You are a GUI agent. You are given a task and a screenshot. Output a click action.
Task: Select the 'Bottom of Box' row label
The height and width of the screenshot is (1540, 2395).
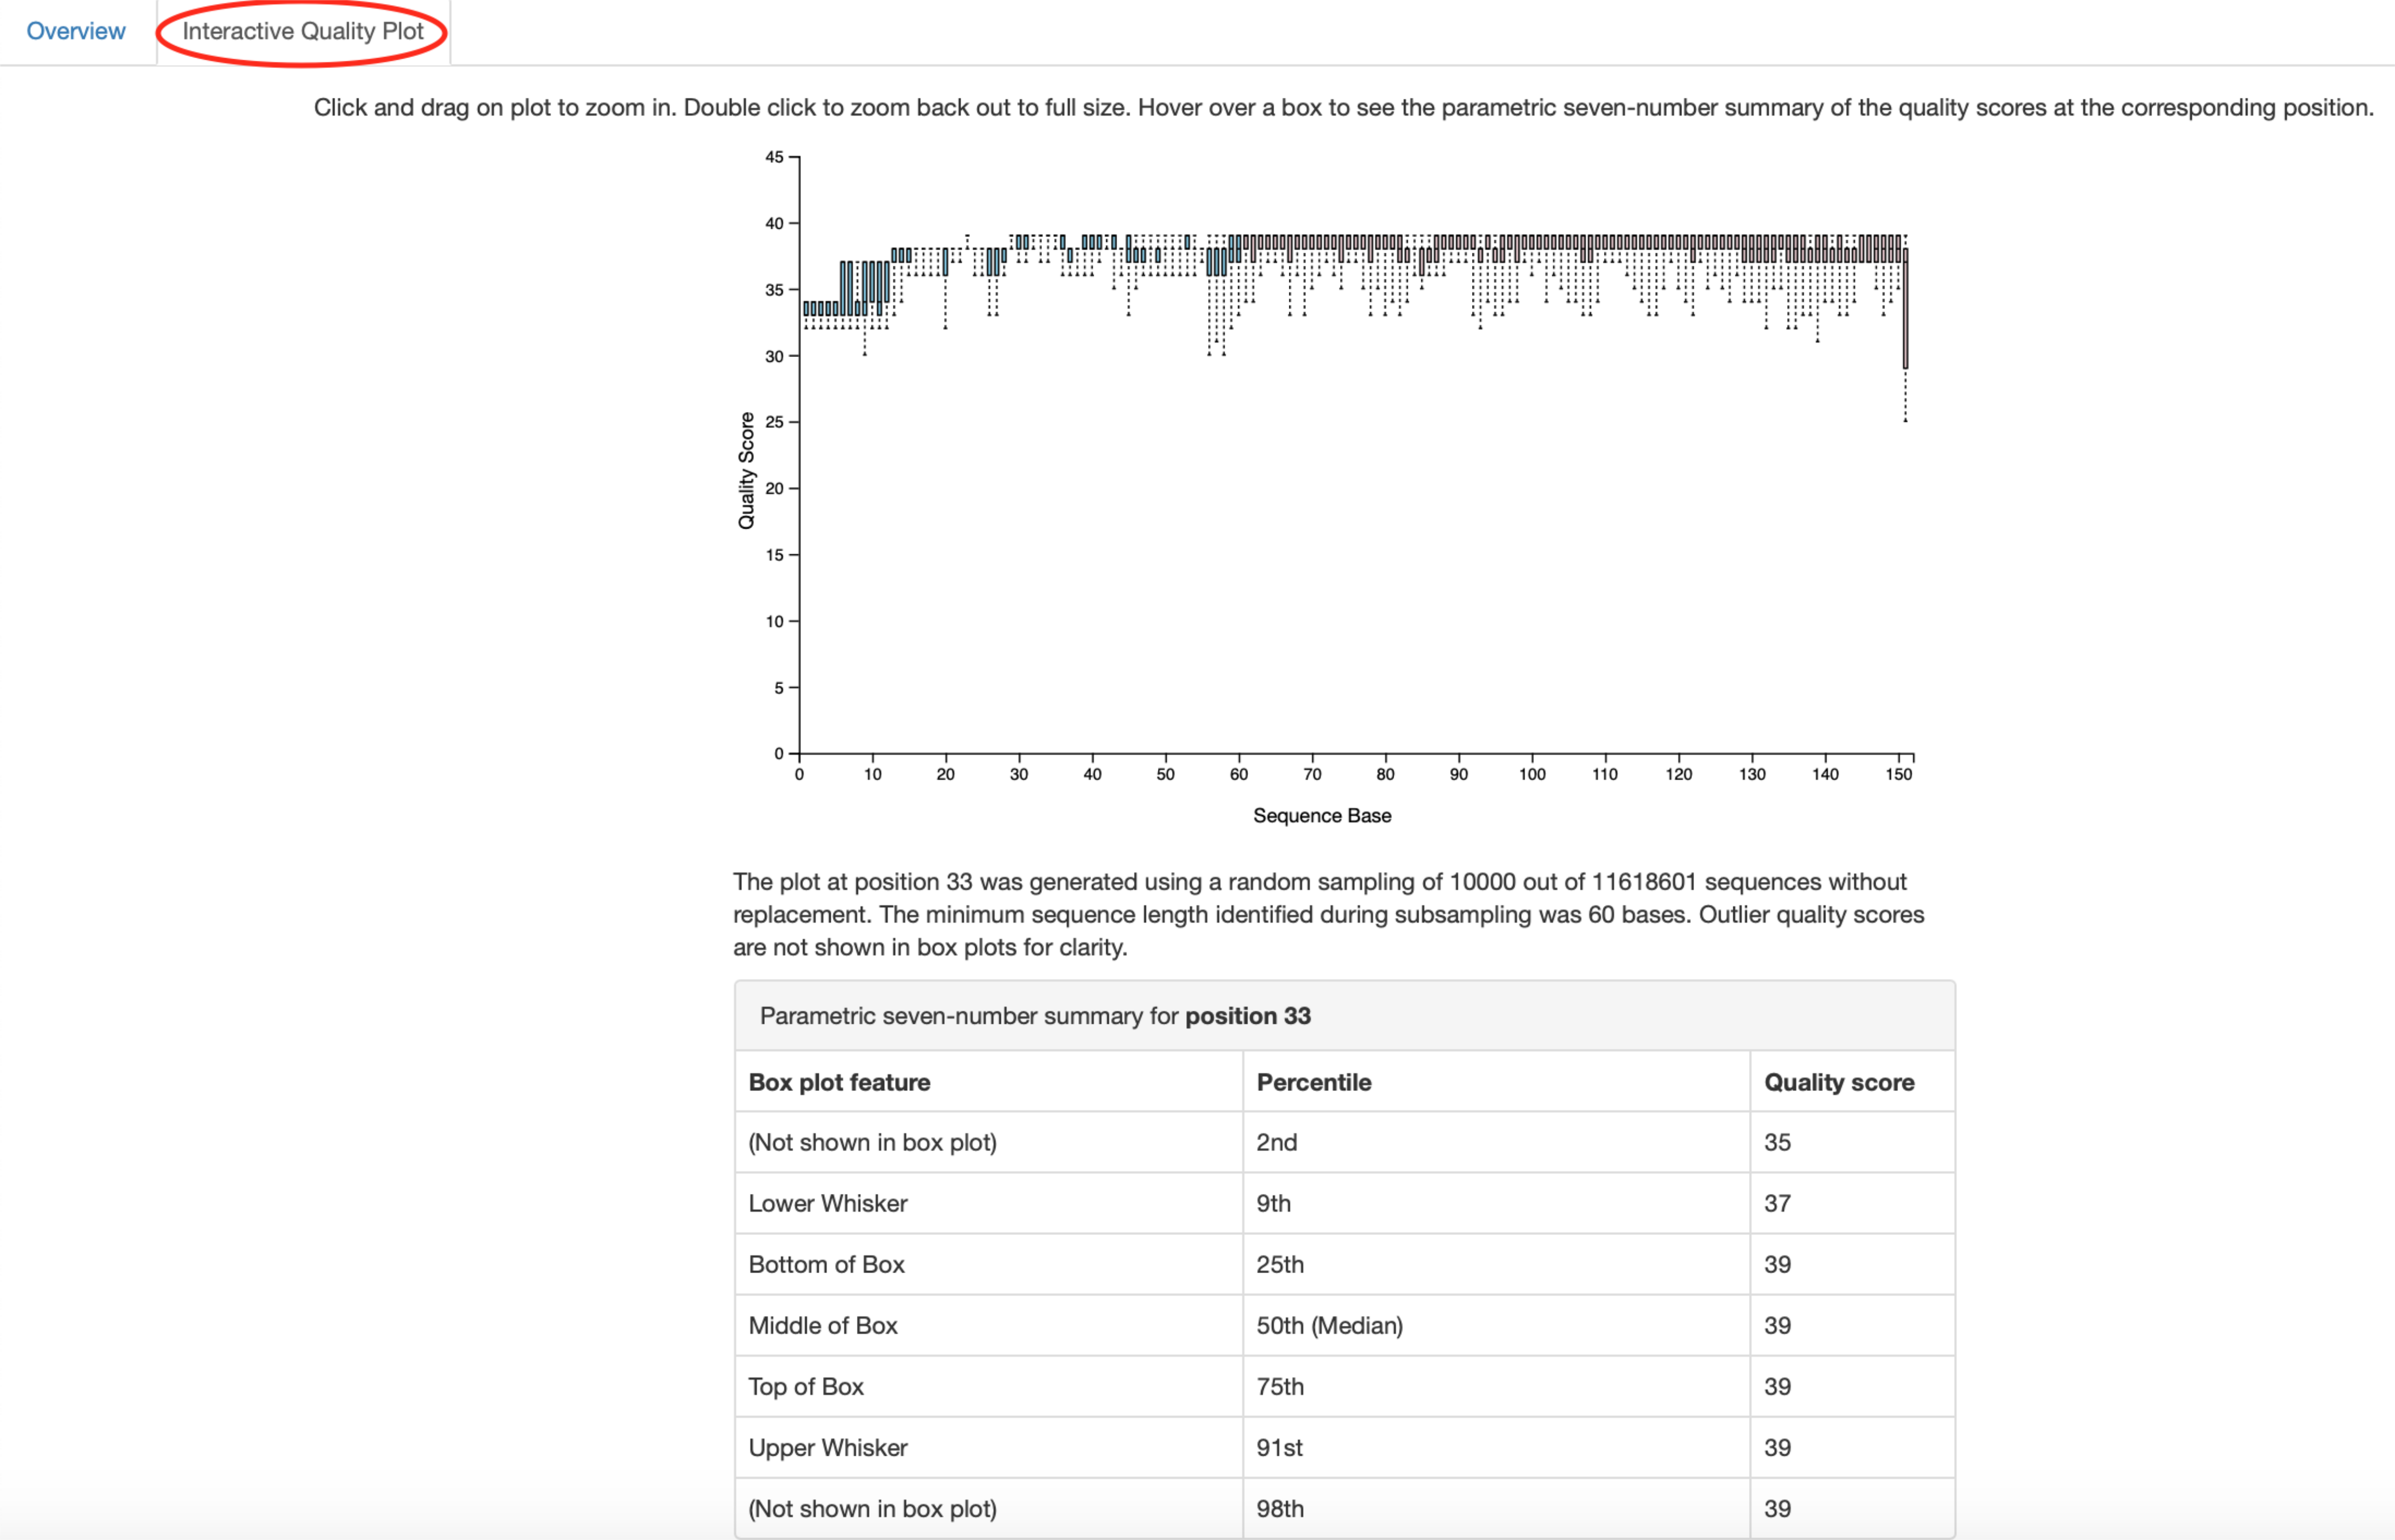(826, 1264)
